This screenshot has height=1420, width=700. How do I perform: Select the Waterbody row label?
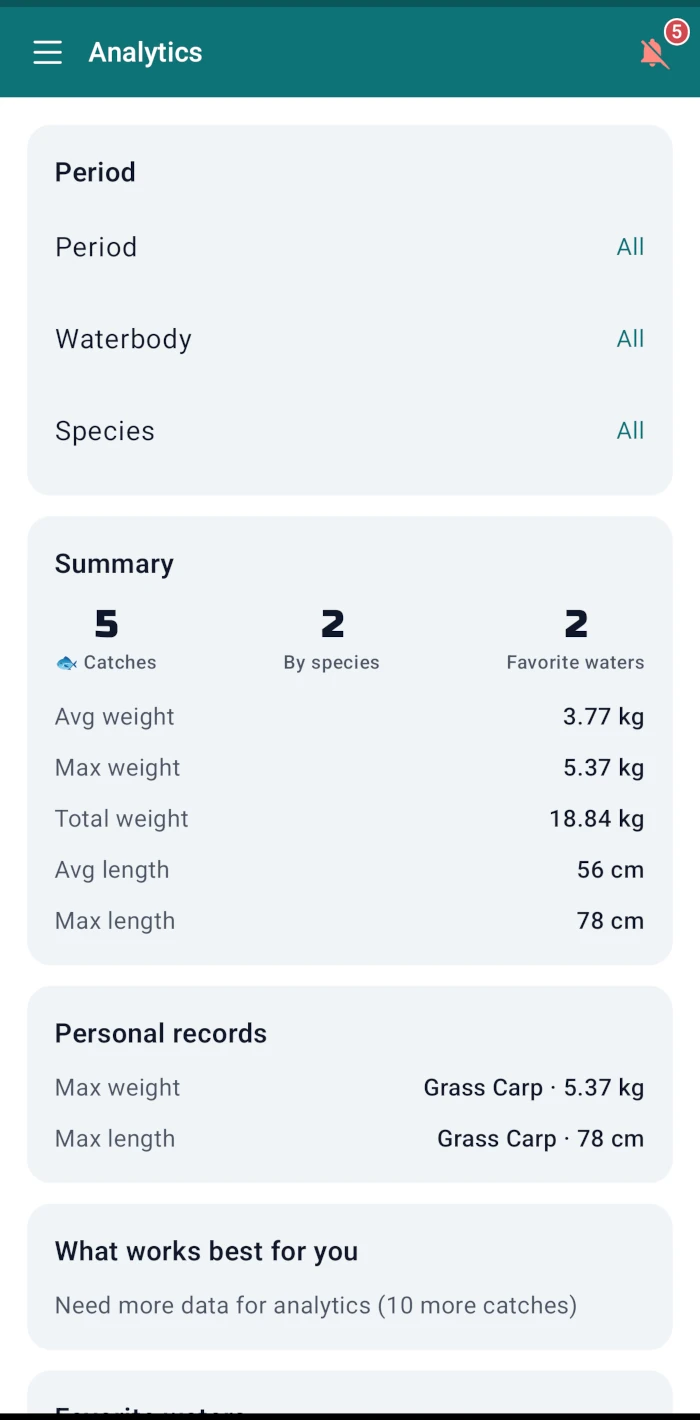(x=123, y=339)
